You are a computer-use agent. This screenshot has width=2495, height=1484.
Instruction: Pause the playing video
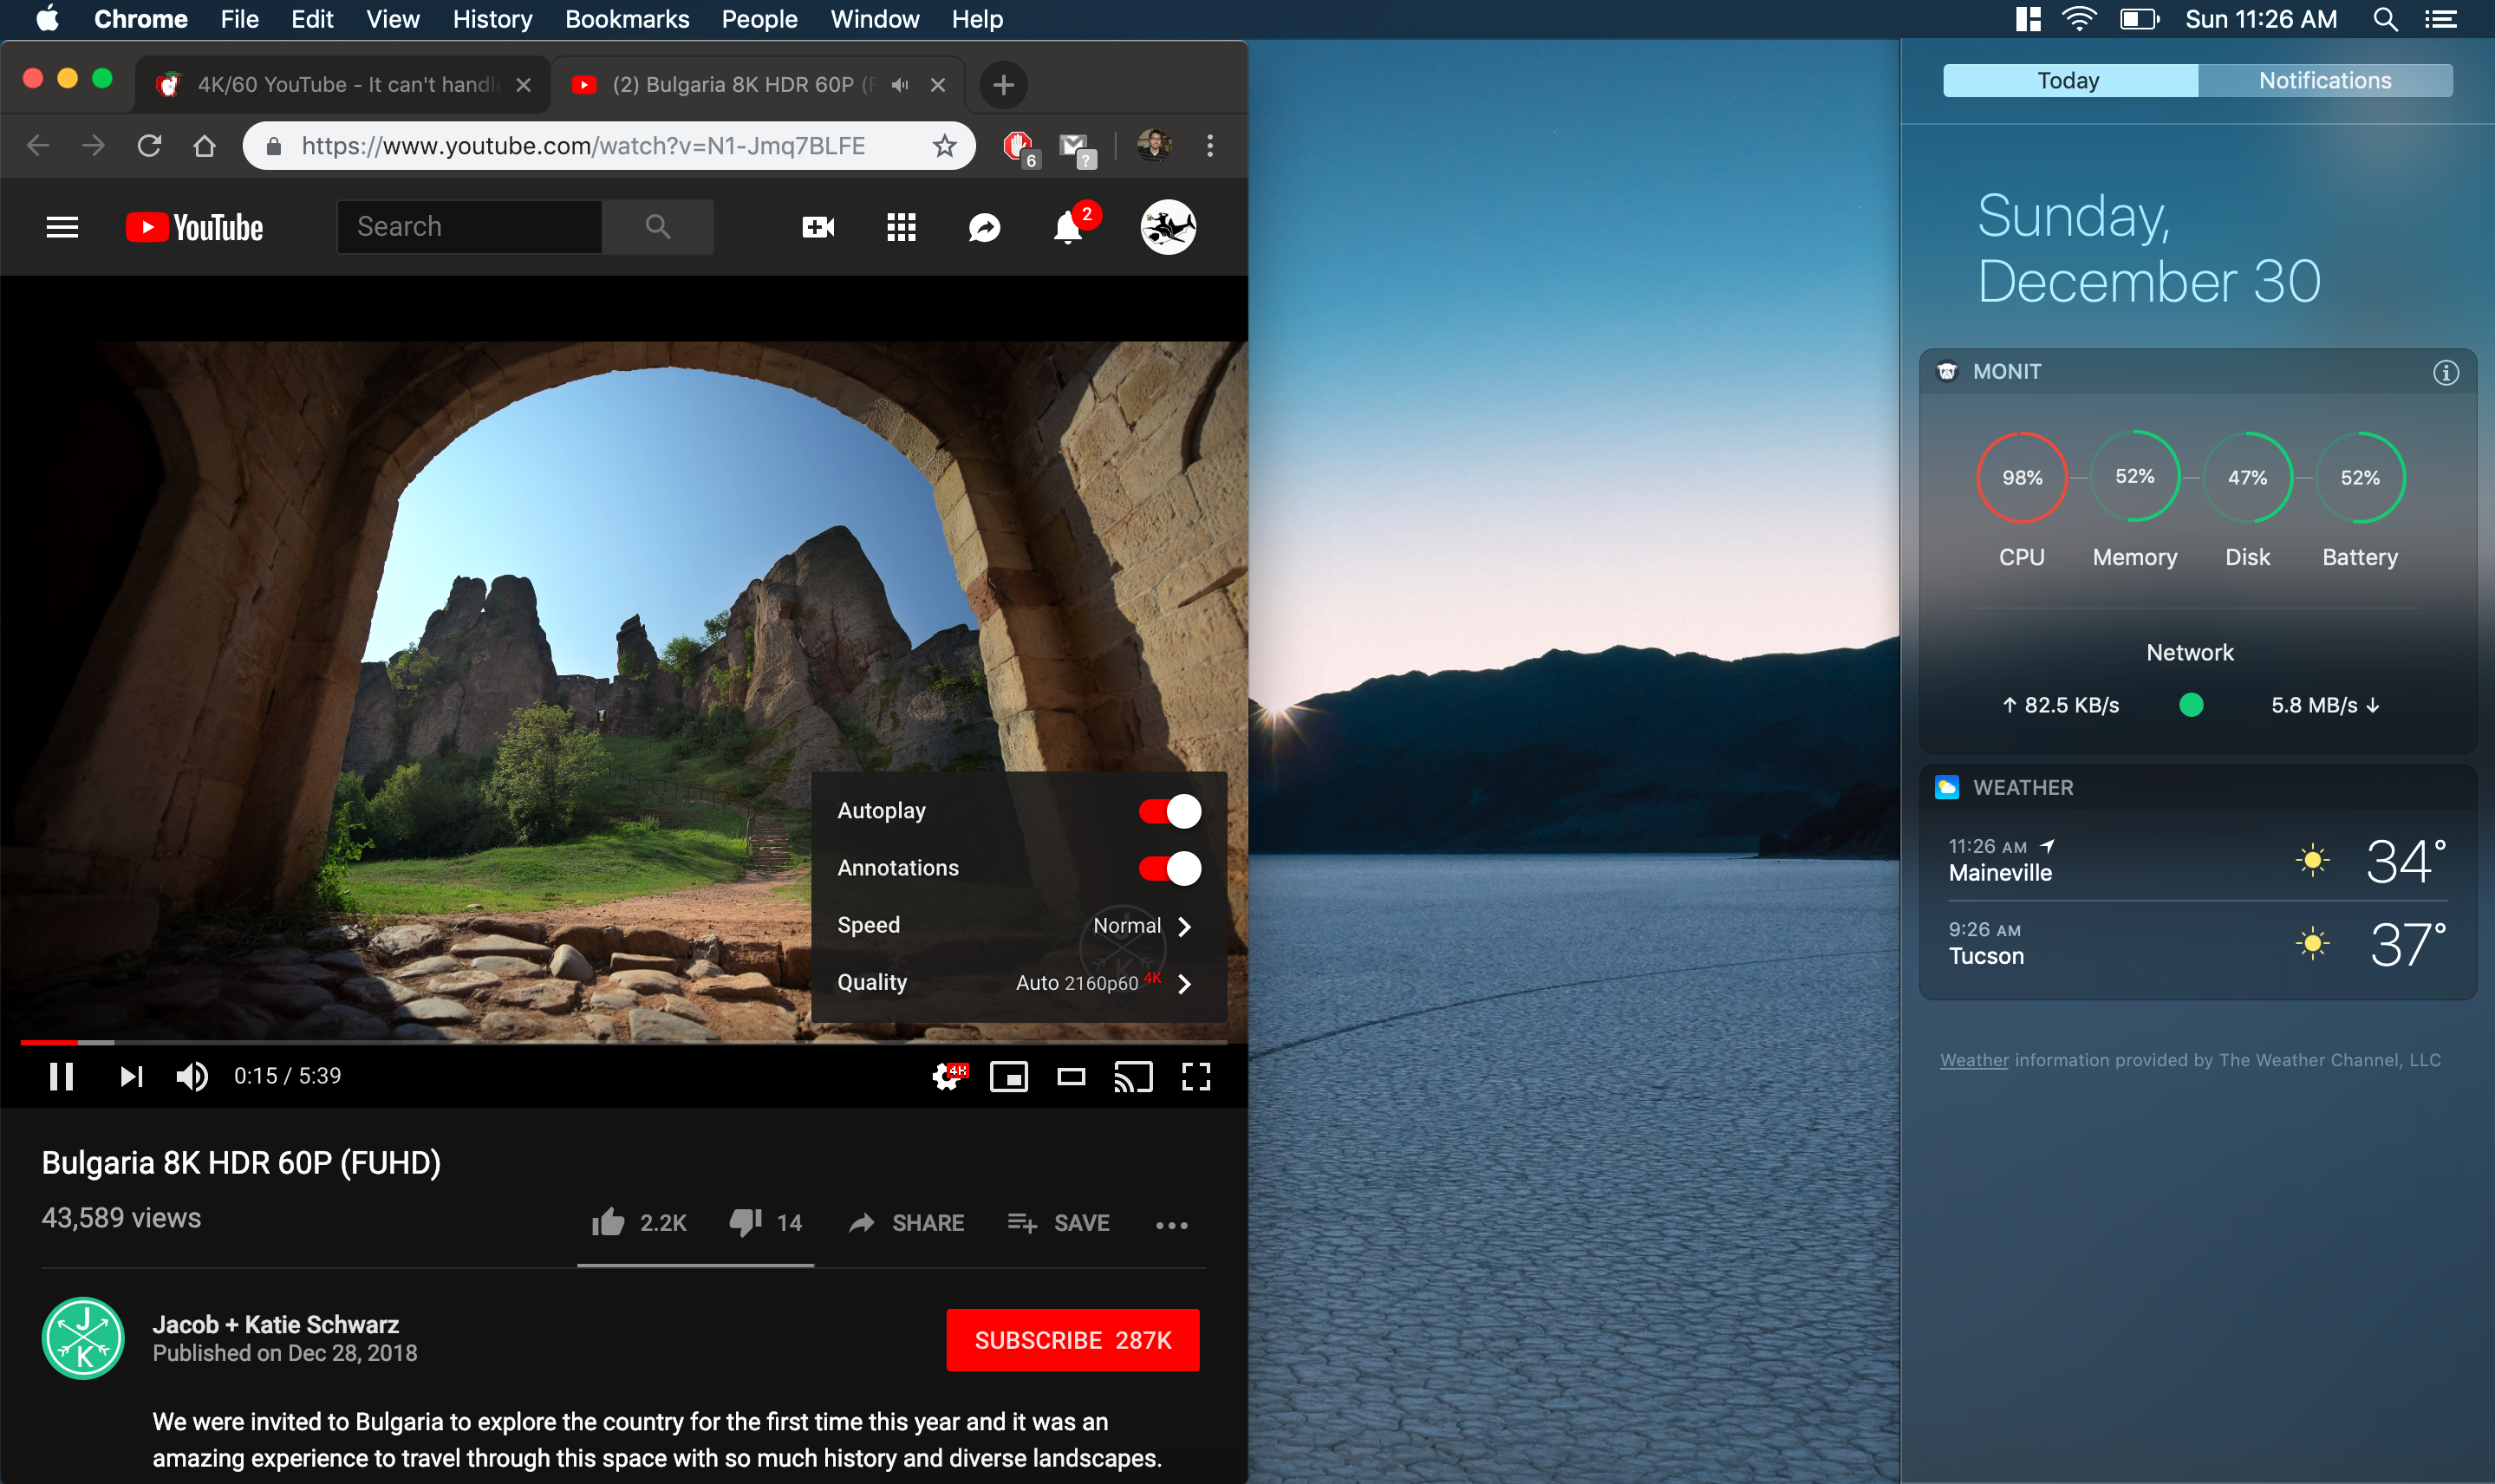click(61, 1076)
